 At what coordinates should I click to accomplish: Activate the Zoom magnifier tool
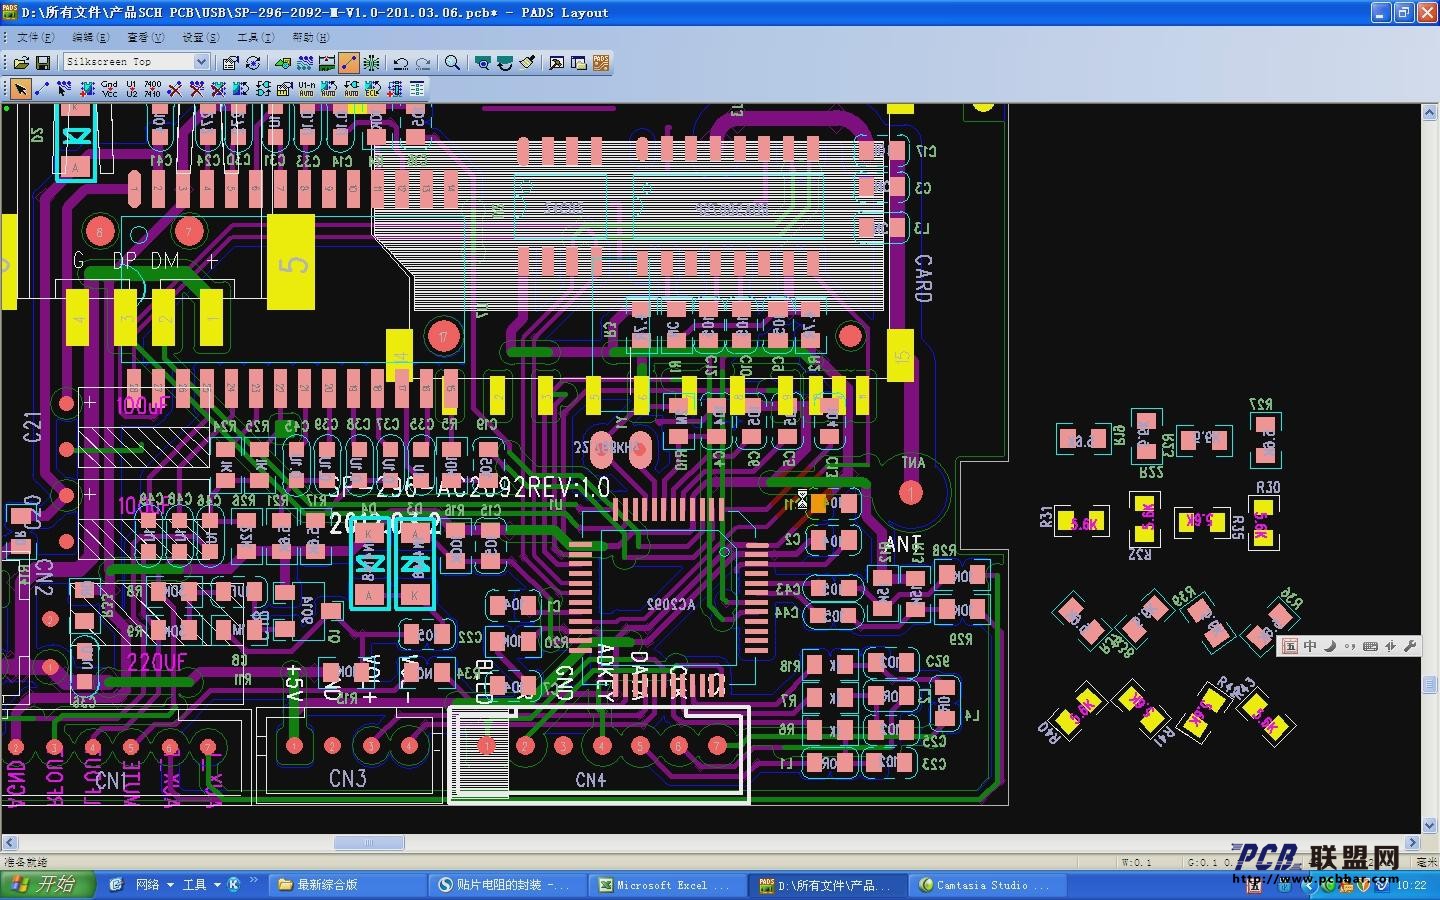452,62
